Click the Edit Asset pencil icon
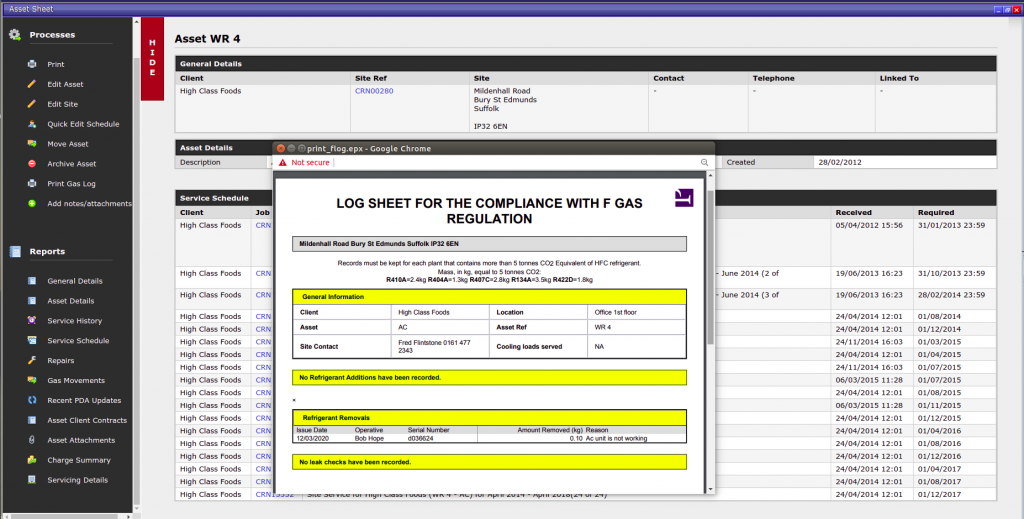Viewport: 1024px width, 519px height. (32, 84)
